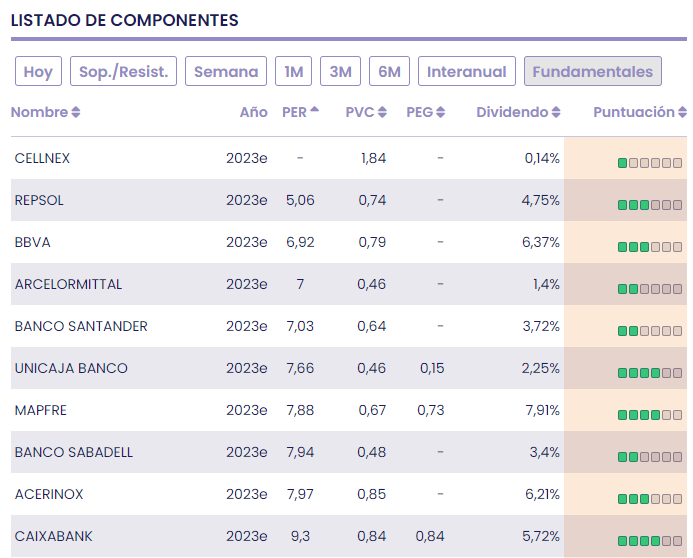Sort by PER ascending arrow

tap(315, 111)
